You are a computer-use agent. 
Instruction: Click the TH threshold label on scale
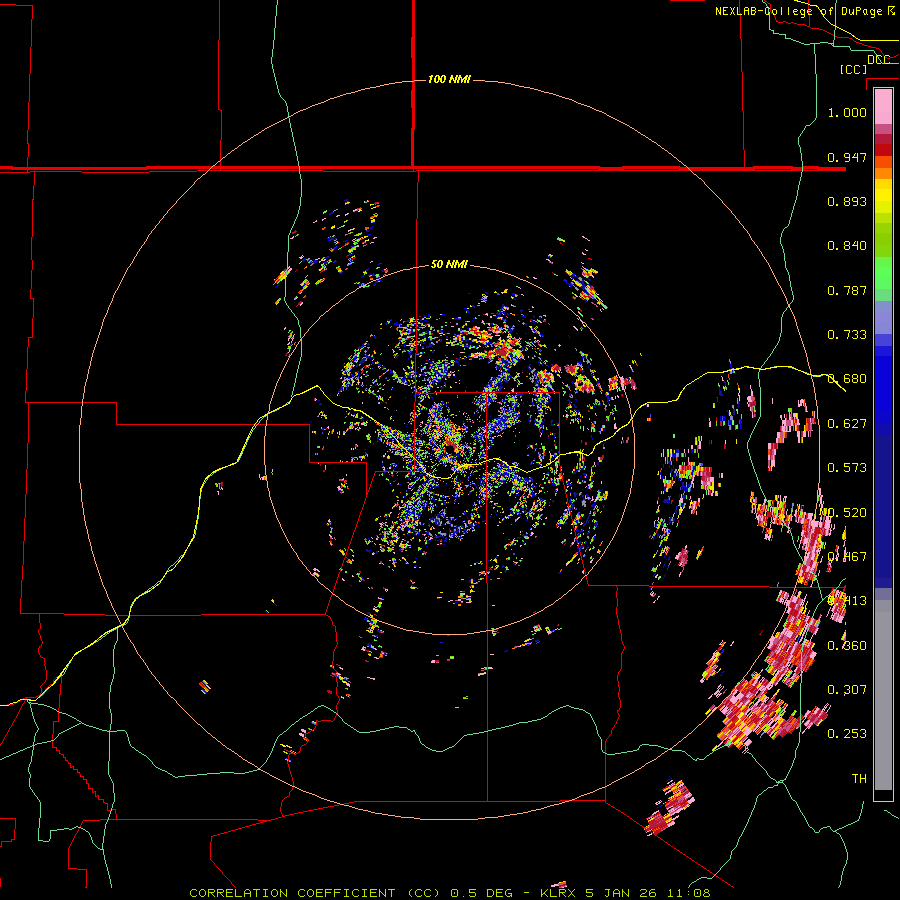click(x=859, y=779)
